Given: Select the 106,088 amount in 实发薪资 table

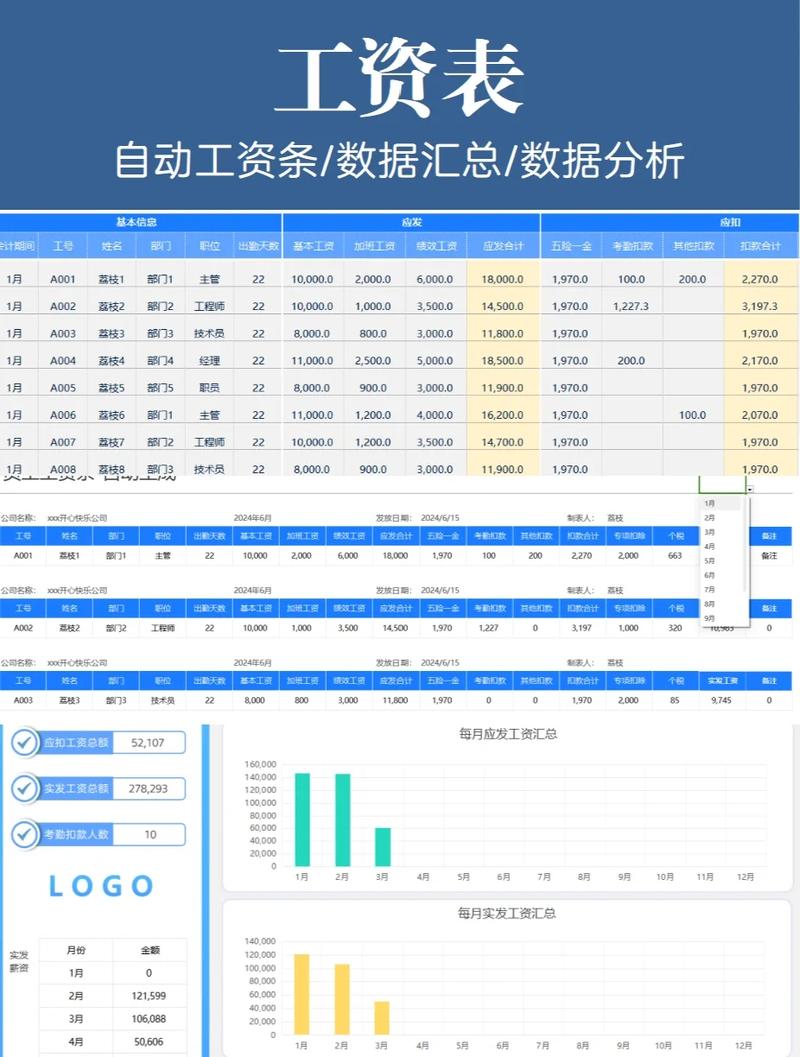Looking at the screenshot, I should point(149,1019).
